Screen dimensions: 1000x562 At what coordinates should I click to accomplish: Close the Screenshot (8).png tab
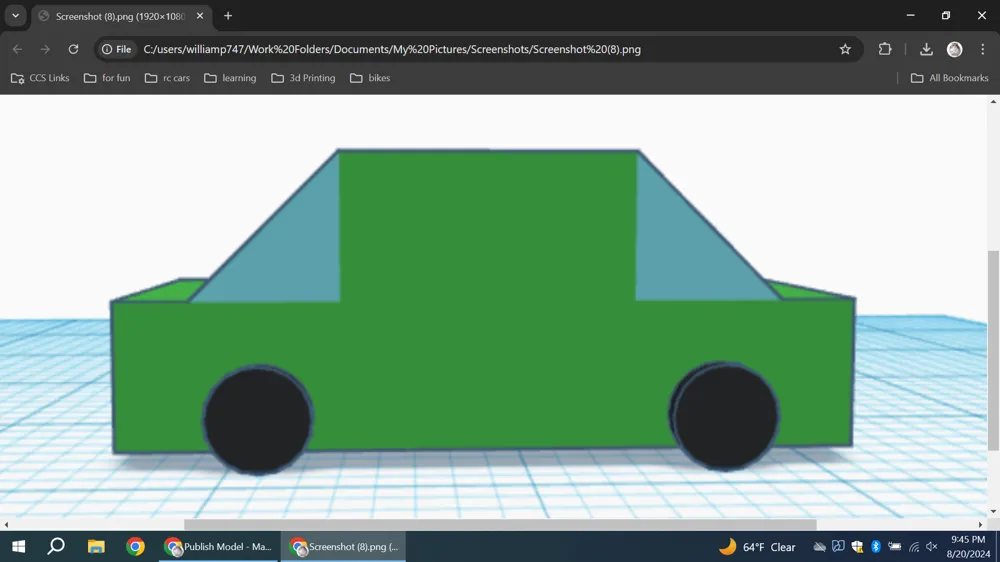[x=200, y=16]
